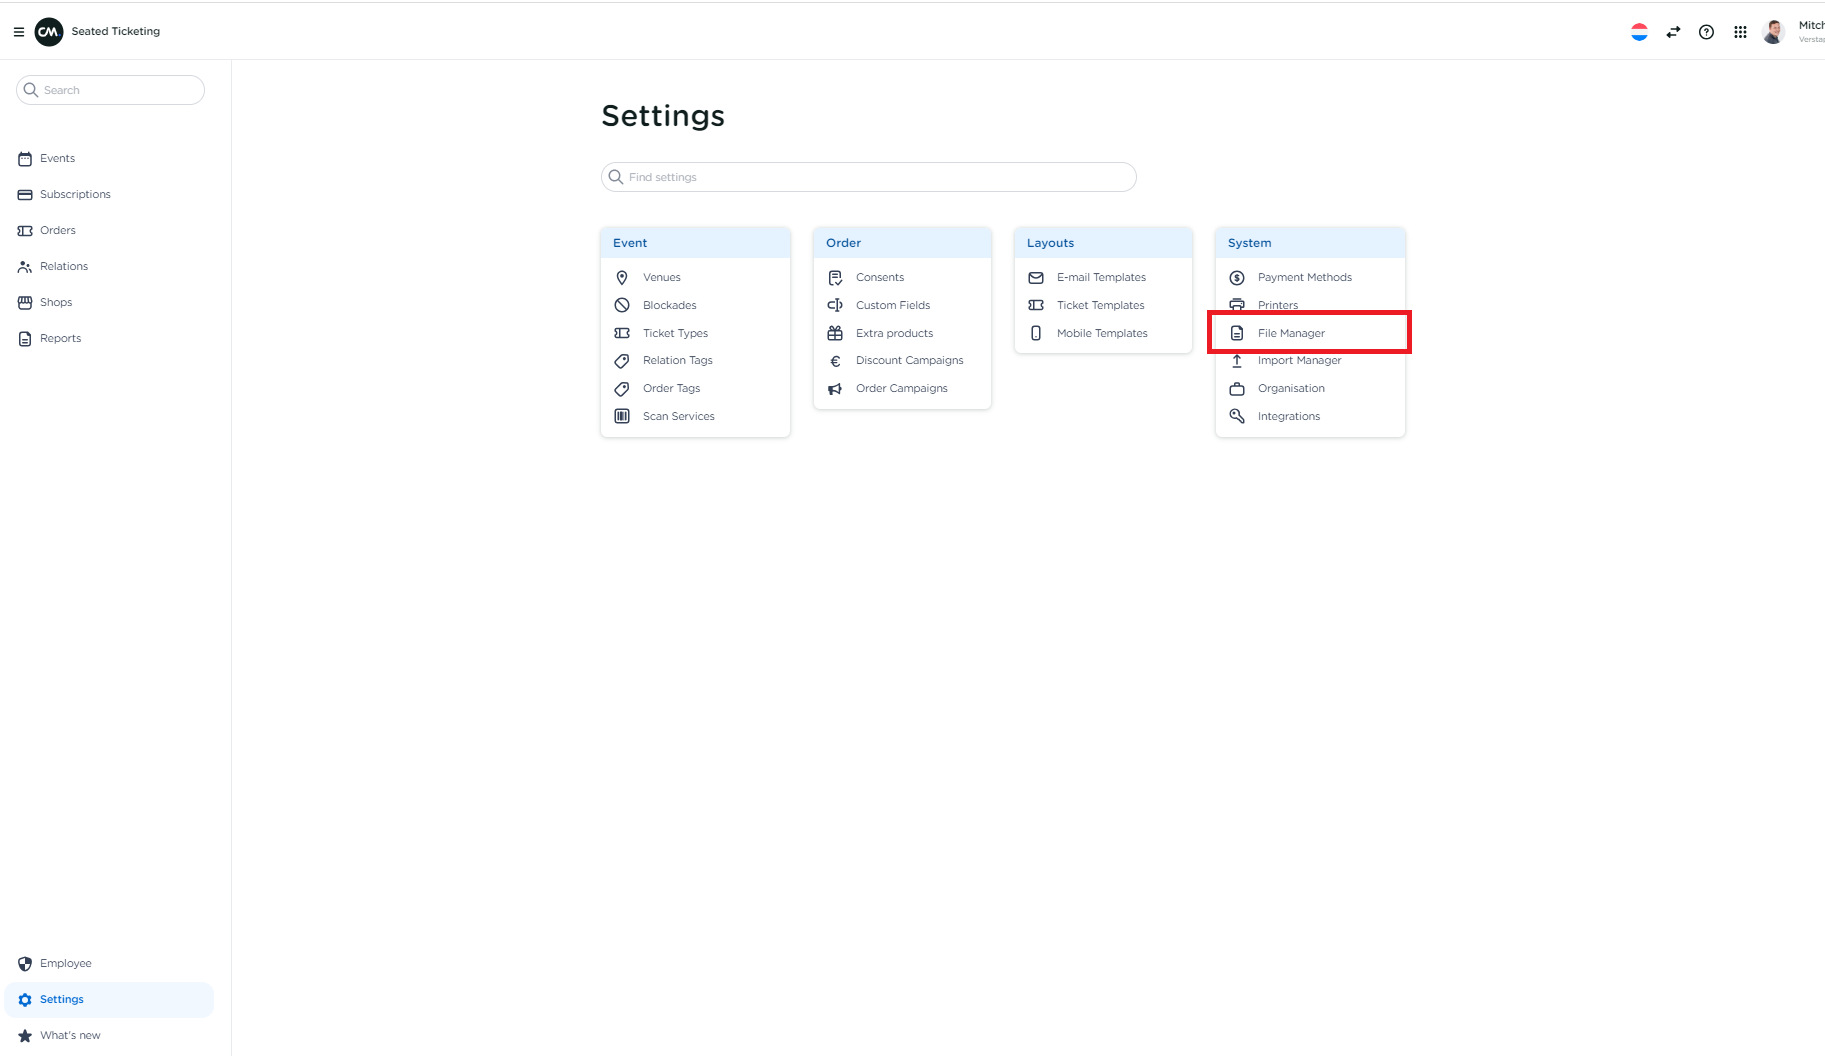Image resolution: width=1825 pixels, height=1056 pixels.
Task: Select Ticket Templates under Layouts
Action: [x=1101, y=305]
